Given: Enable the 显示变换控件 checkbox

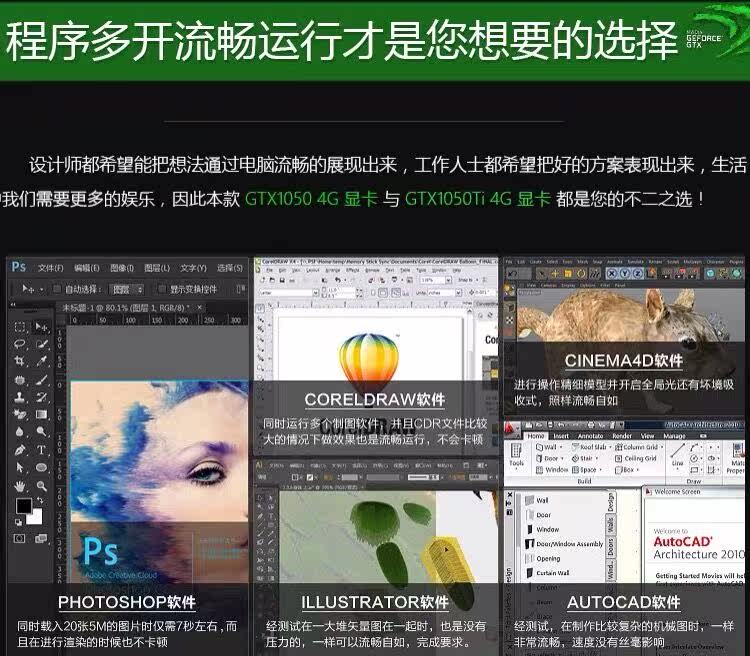Looking at the screenshot, I should click(x=162, y=289).
